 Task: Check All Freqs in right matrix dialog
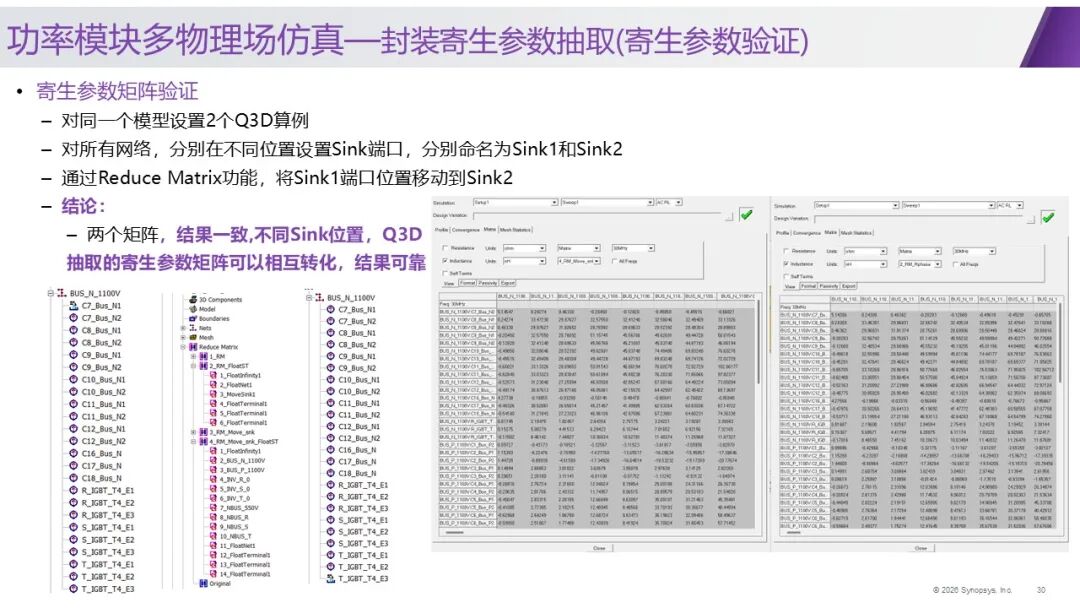click(955, 264)
